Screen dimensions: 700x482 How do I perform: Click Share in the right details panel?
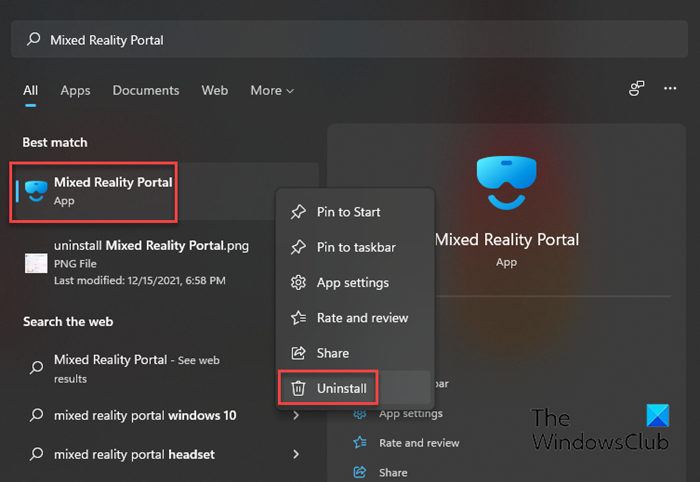(393, 472)
